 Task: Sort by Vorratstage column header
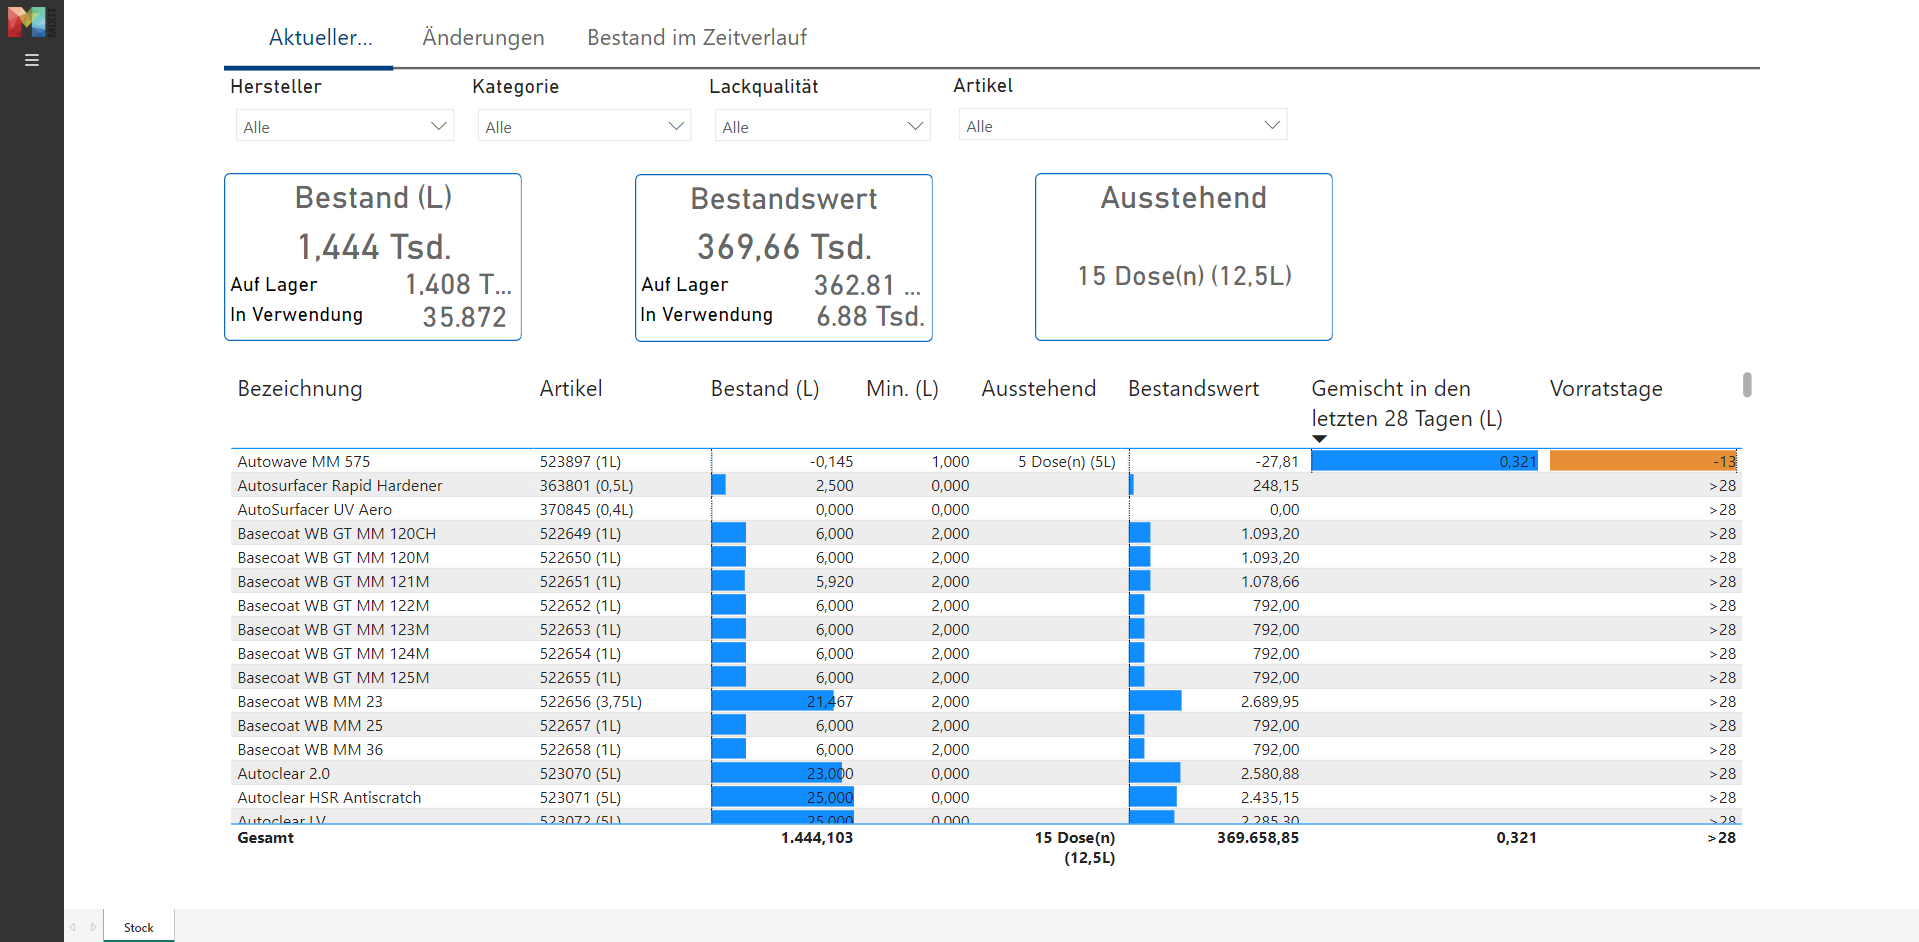(x=1606, y=389)
